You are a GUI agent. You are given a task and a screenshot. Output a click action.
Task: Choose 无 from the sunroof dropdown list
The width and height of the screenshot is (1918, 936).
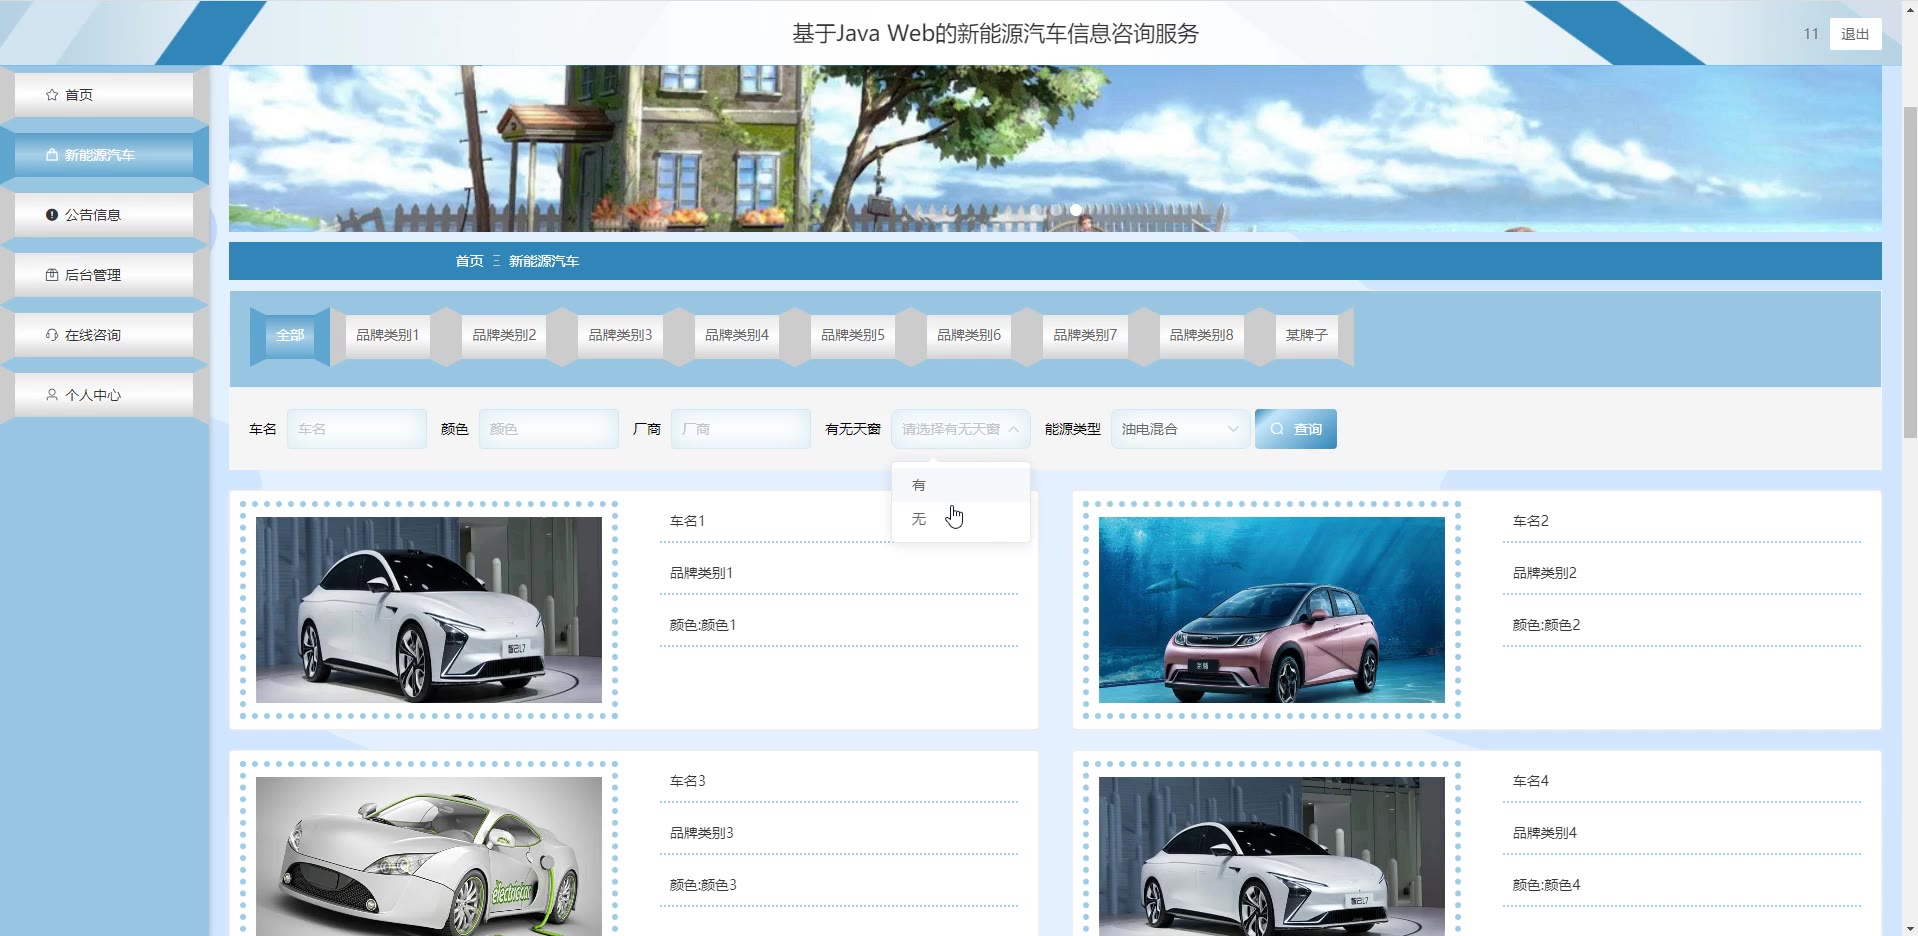pos(960,519)
